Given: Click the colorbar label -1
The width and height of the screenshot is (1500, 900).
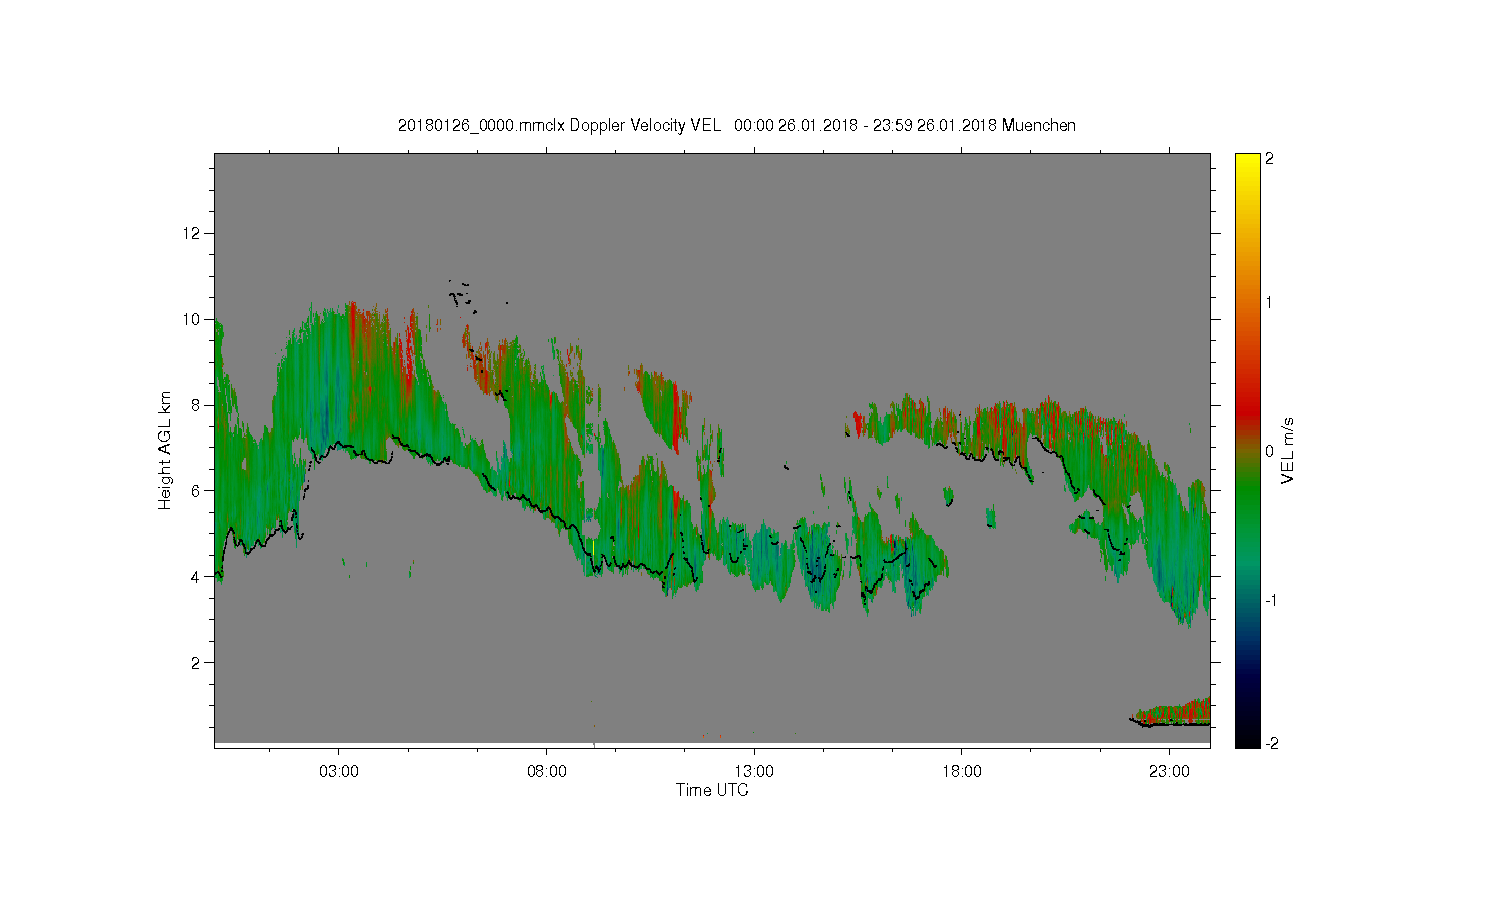Looking at the screenshot, I should point(1270,599).
